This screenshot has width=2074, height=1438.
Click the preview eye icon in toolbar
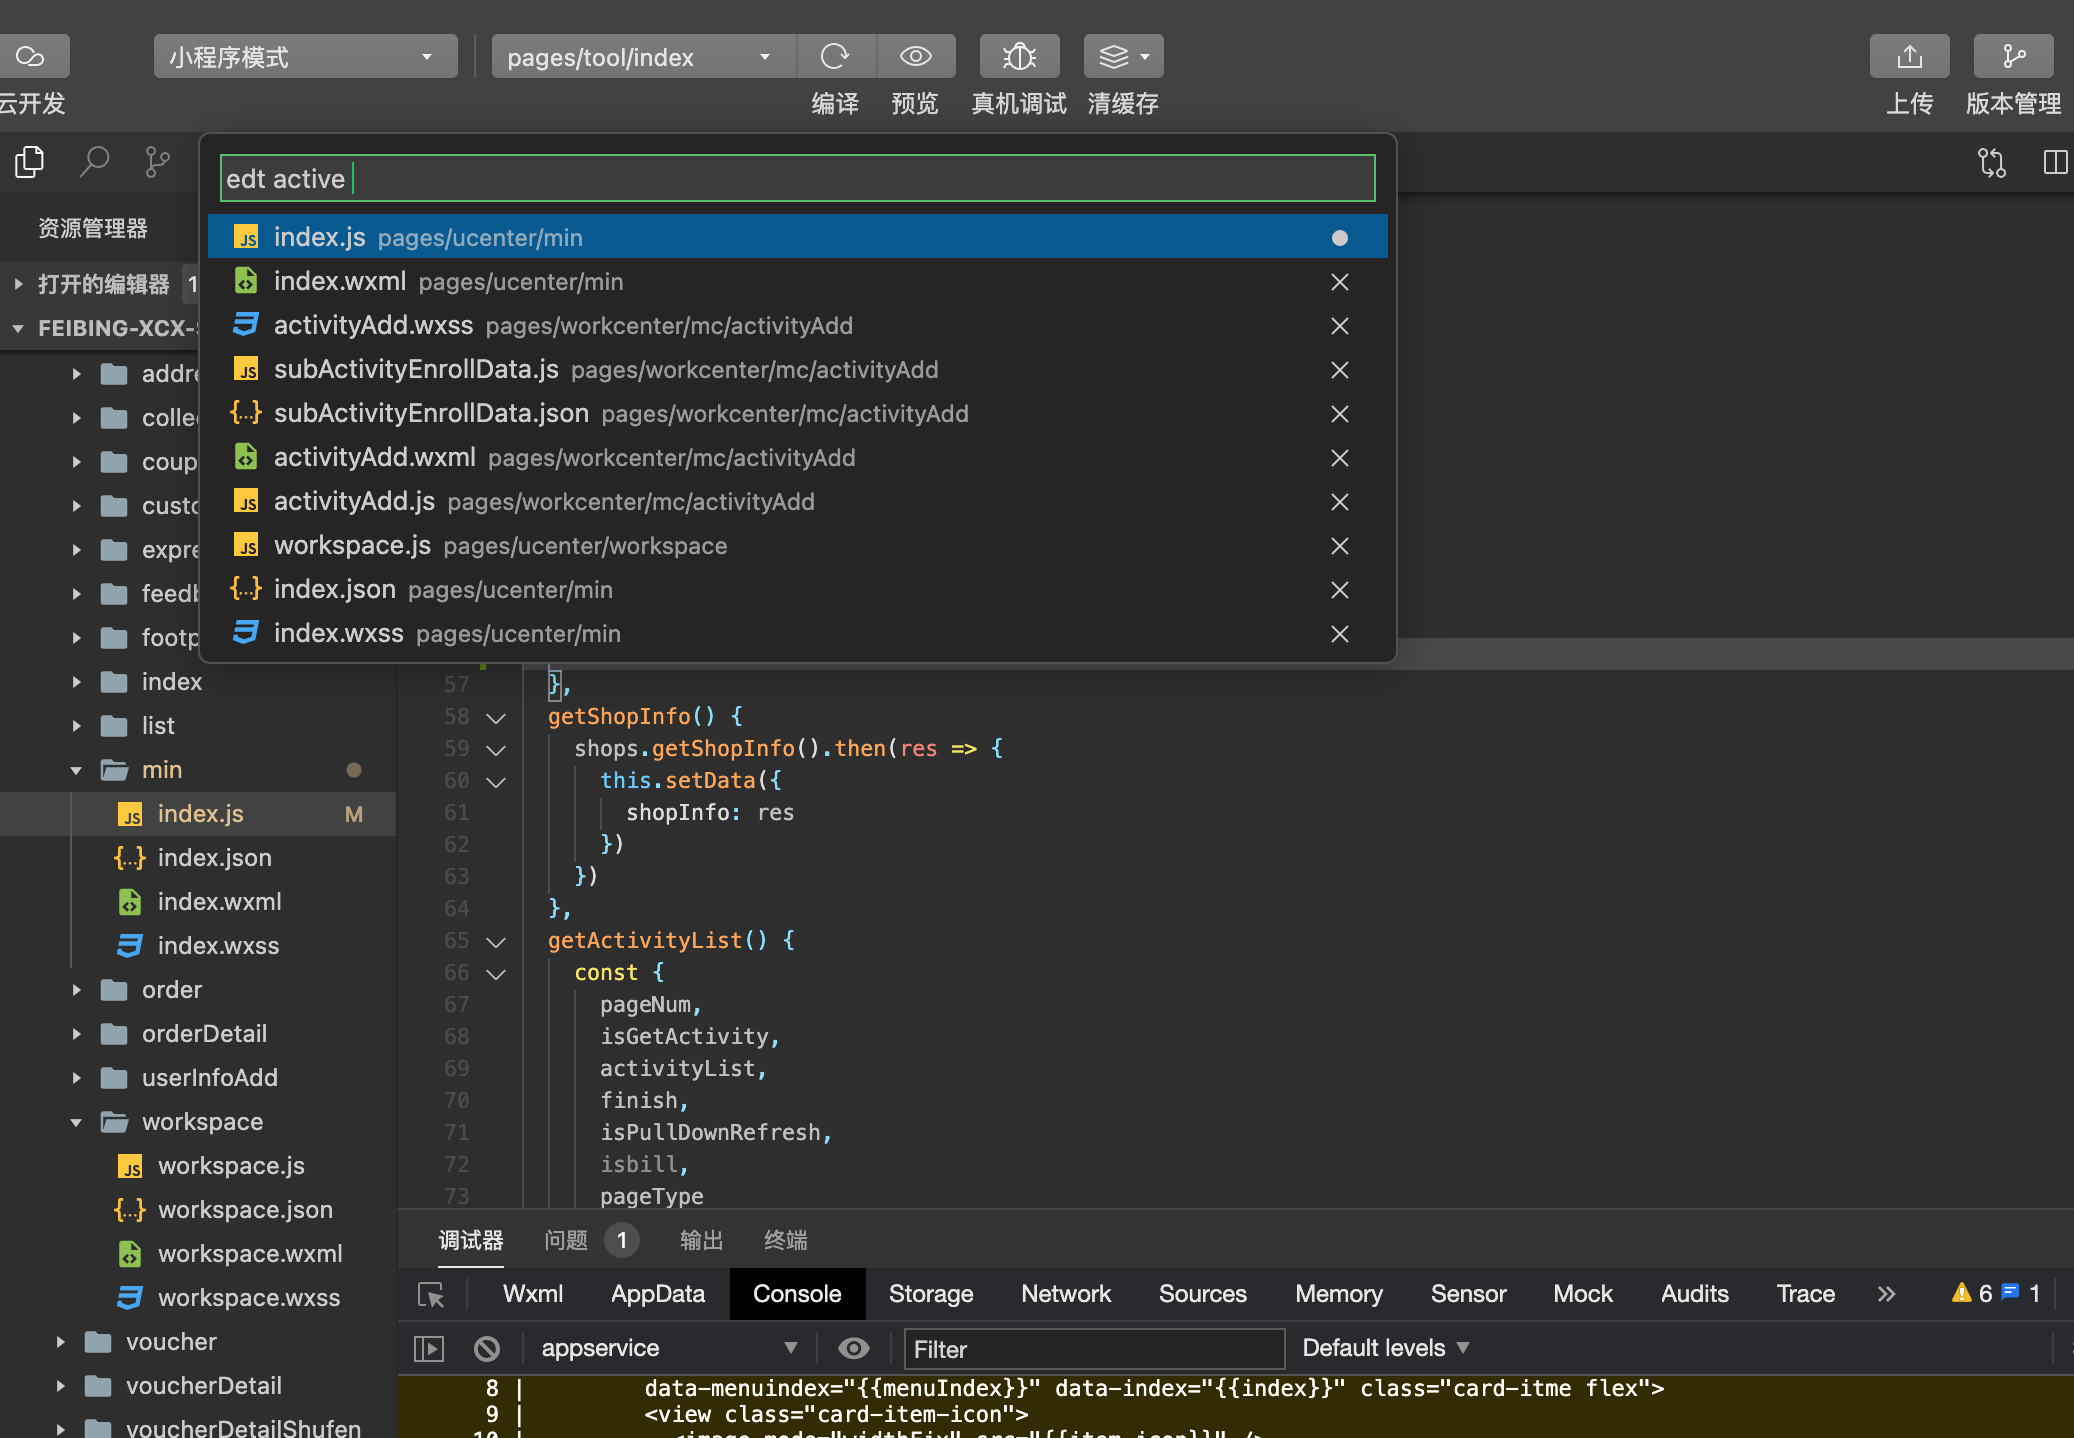click(915, 57)
